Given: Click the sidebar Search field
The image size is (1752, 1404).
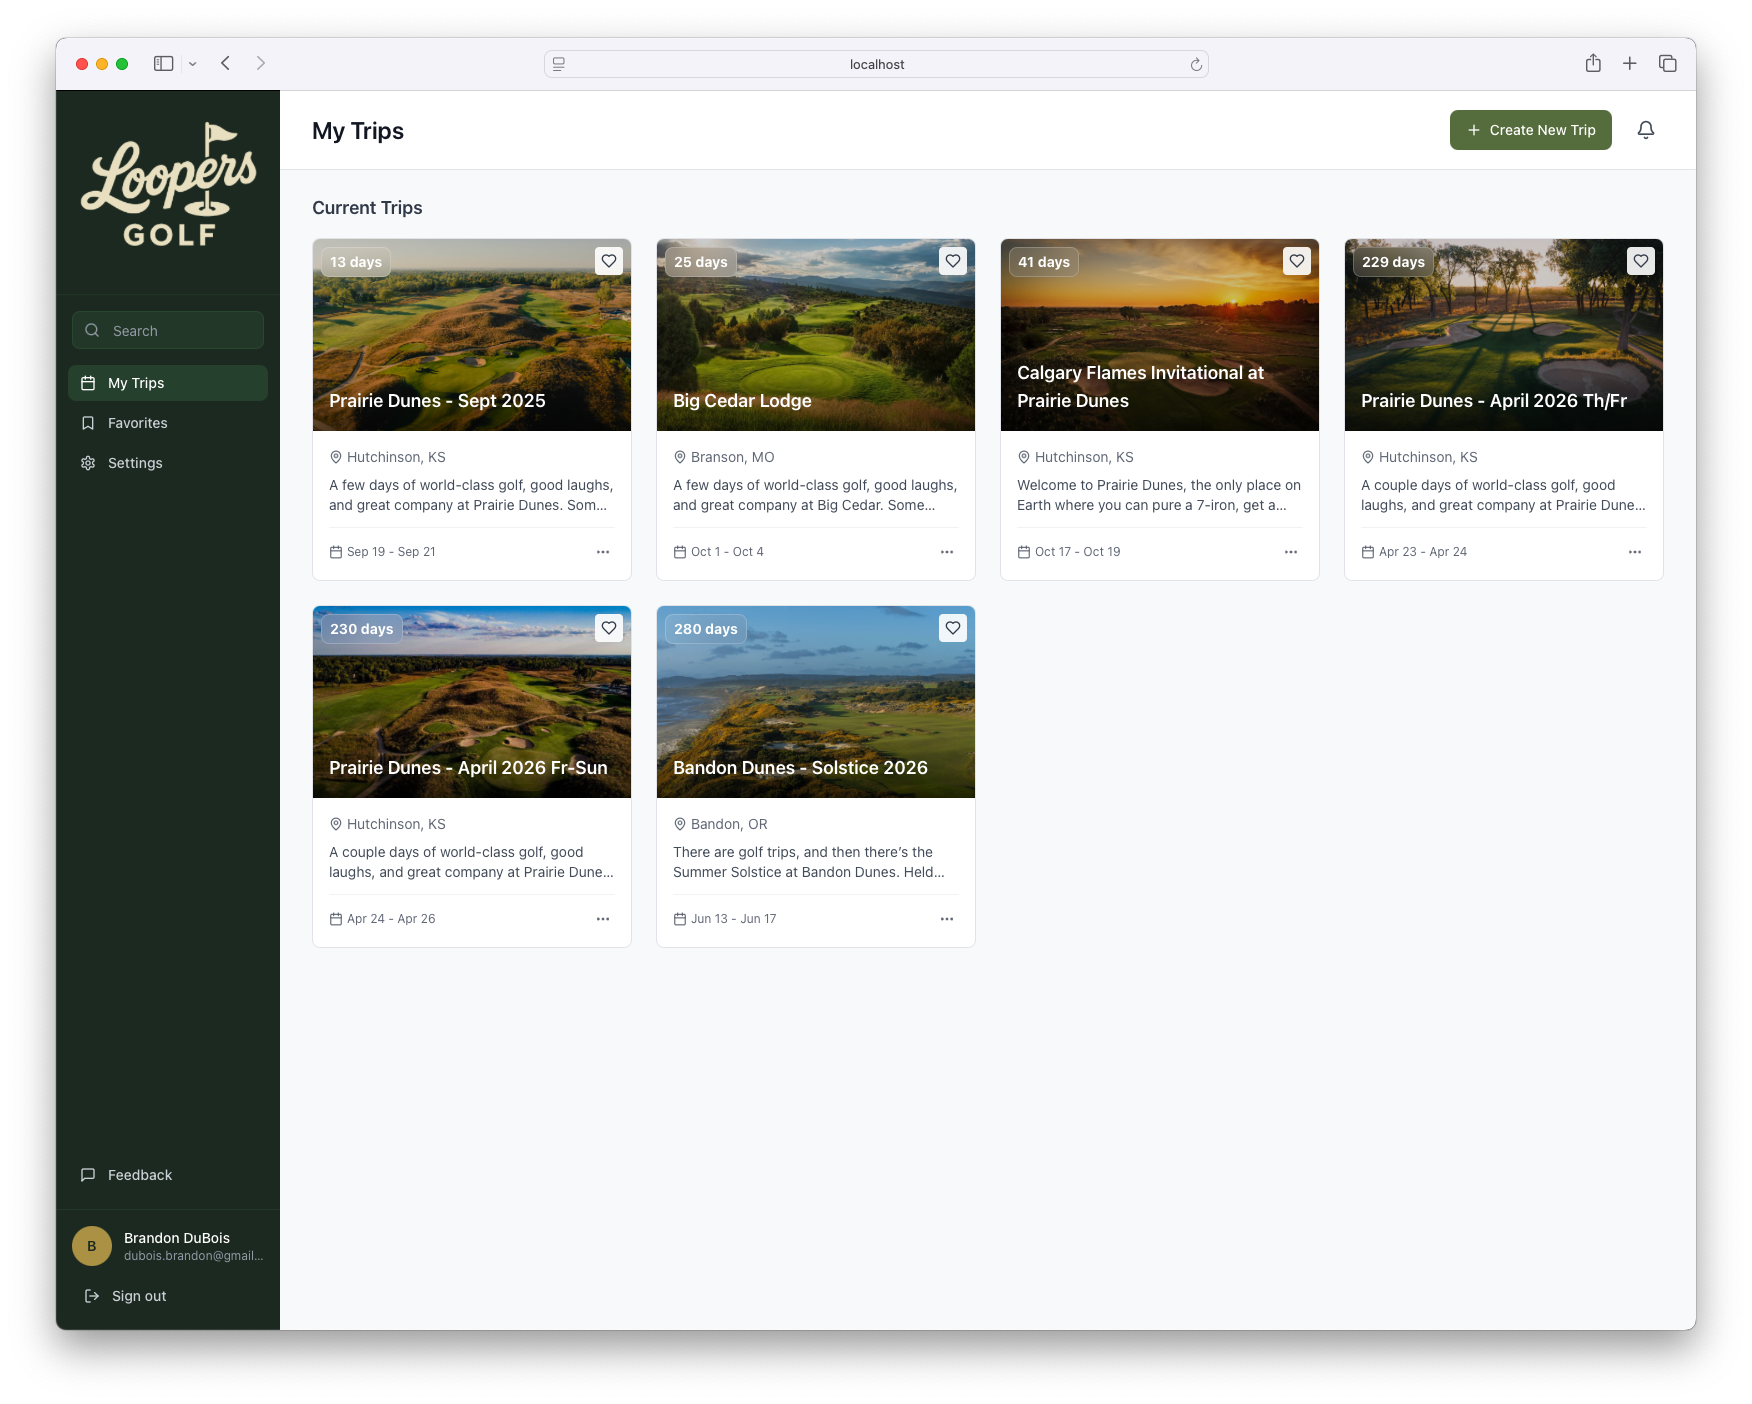Looking at the screenshot, I should click(x=168, y=330).
